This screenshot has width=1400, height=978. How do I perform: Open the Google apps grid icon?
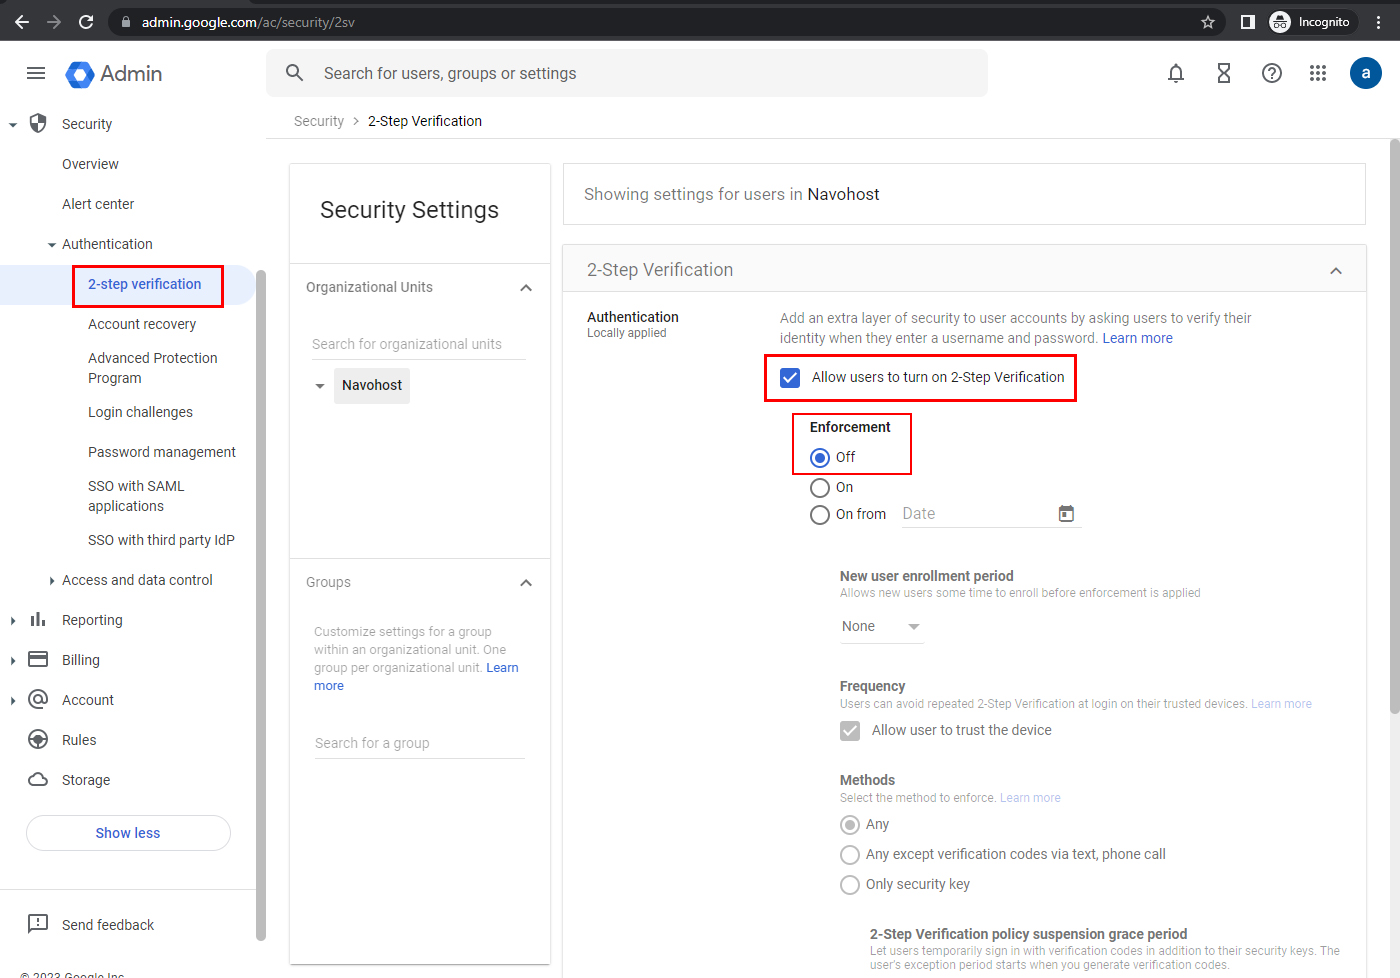tap(1318, 73)
